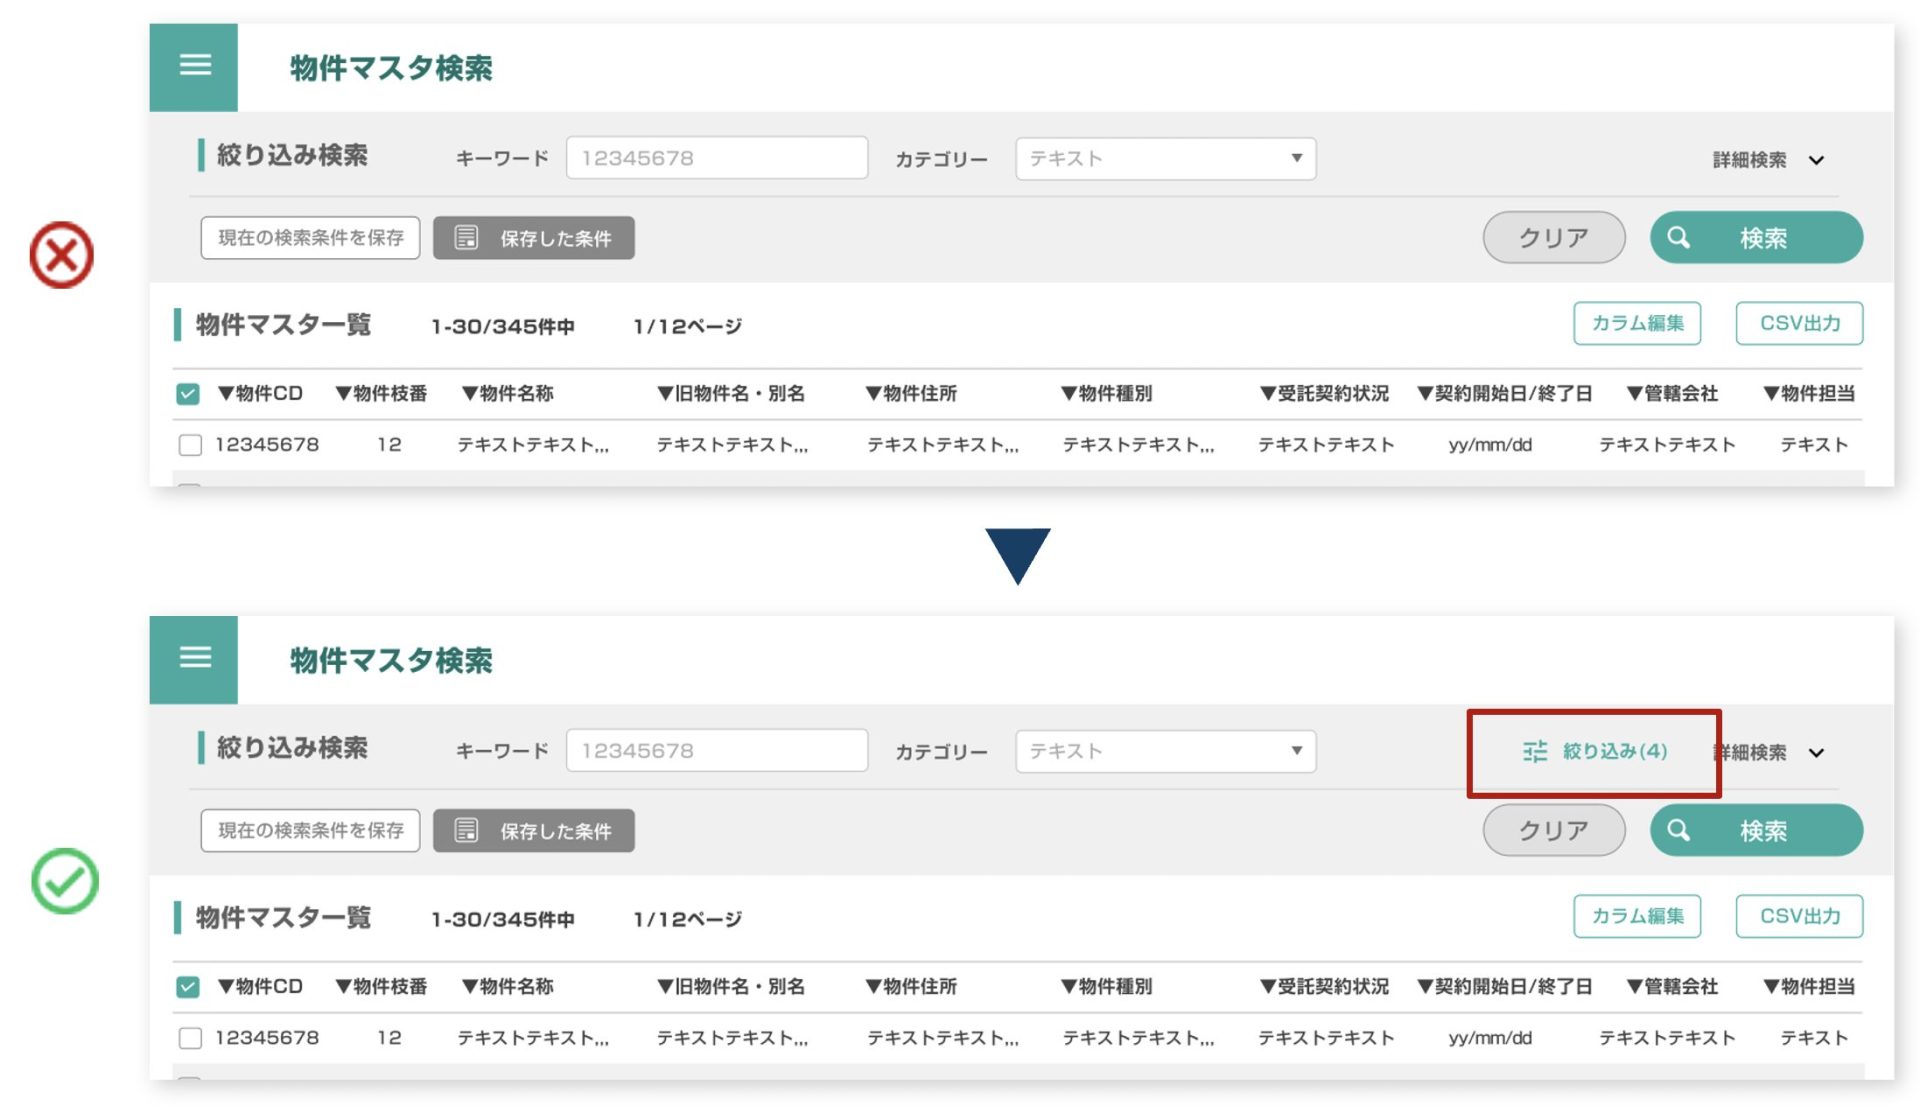This screenshot has width=1920, height=1106.
Task: Click the 保存した条件 icon in the lower panel
Action: [x=466, y=830]
